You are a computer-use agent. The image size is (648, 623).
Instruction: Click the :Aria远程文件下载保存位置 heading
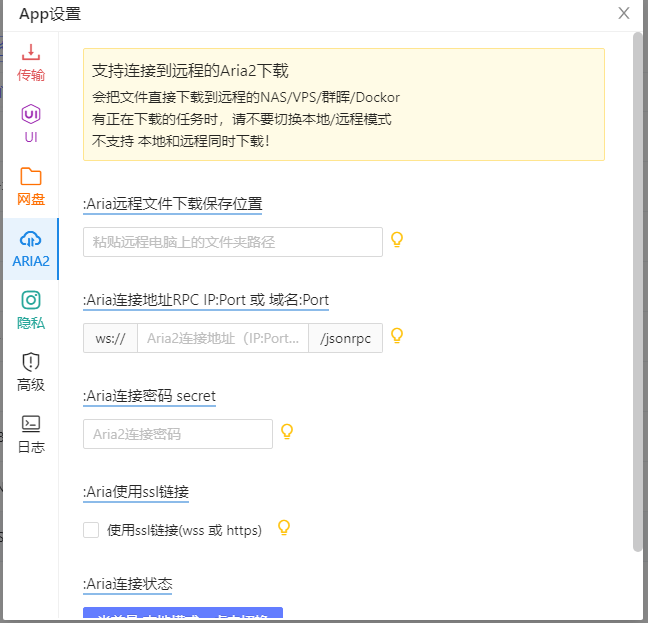coord(172,204)
